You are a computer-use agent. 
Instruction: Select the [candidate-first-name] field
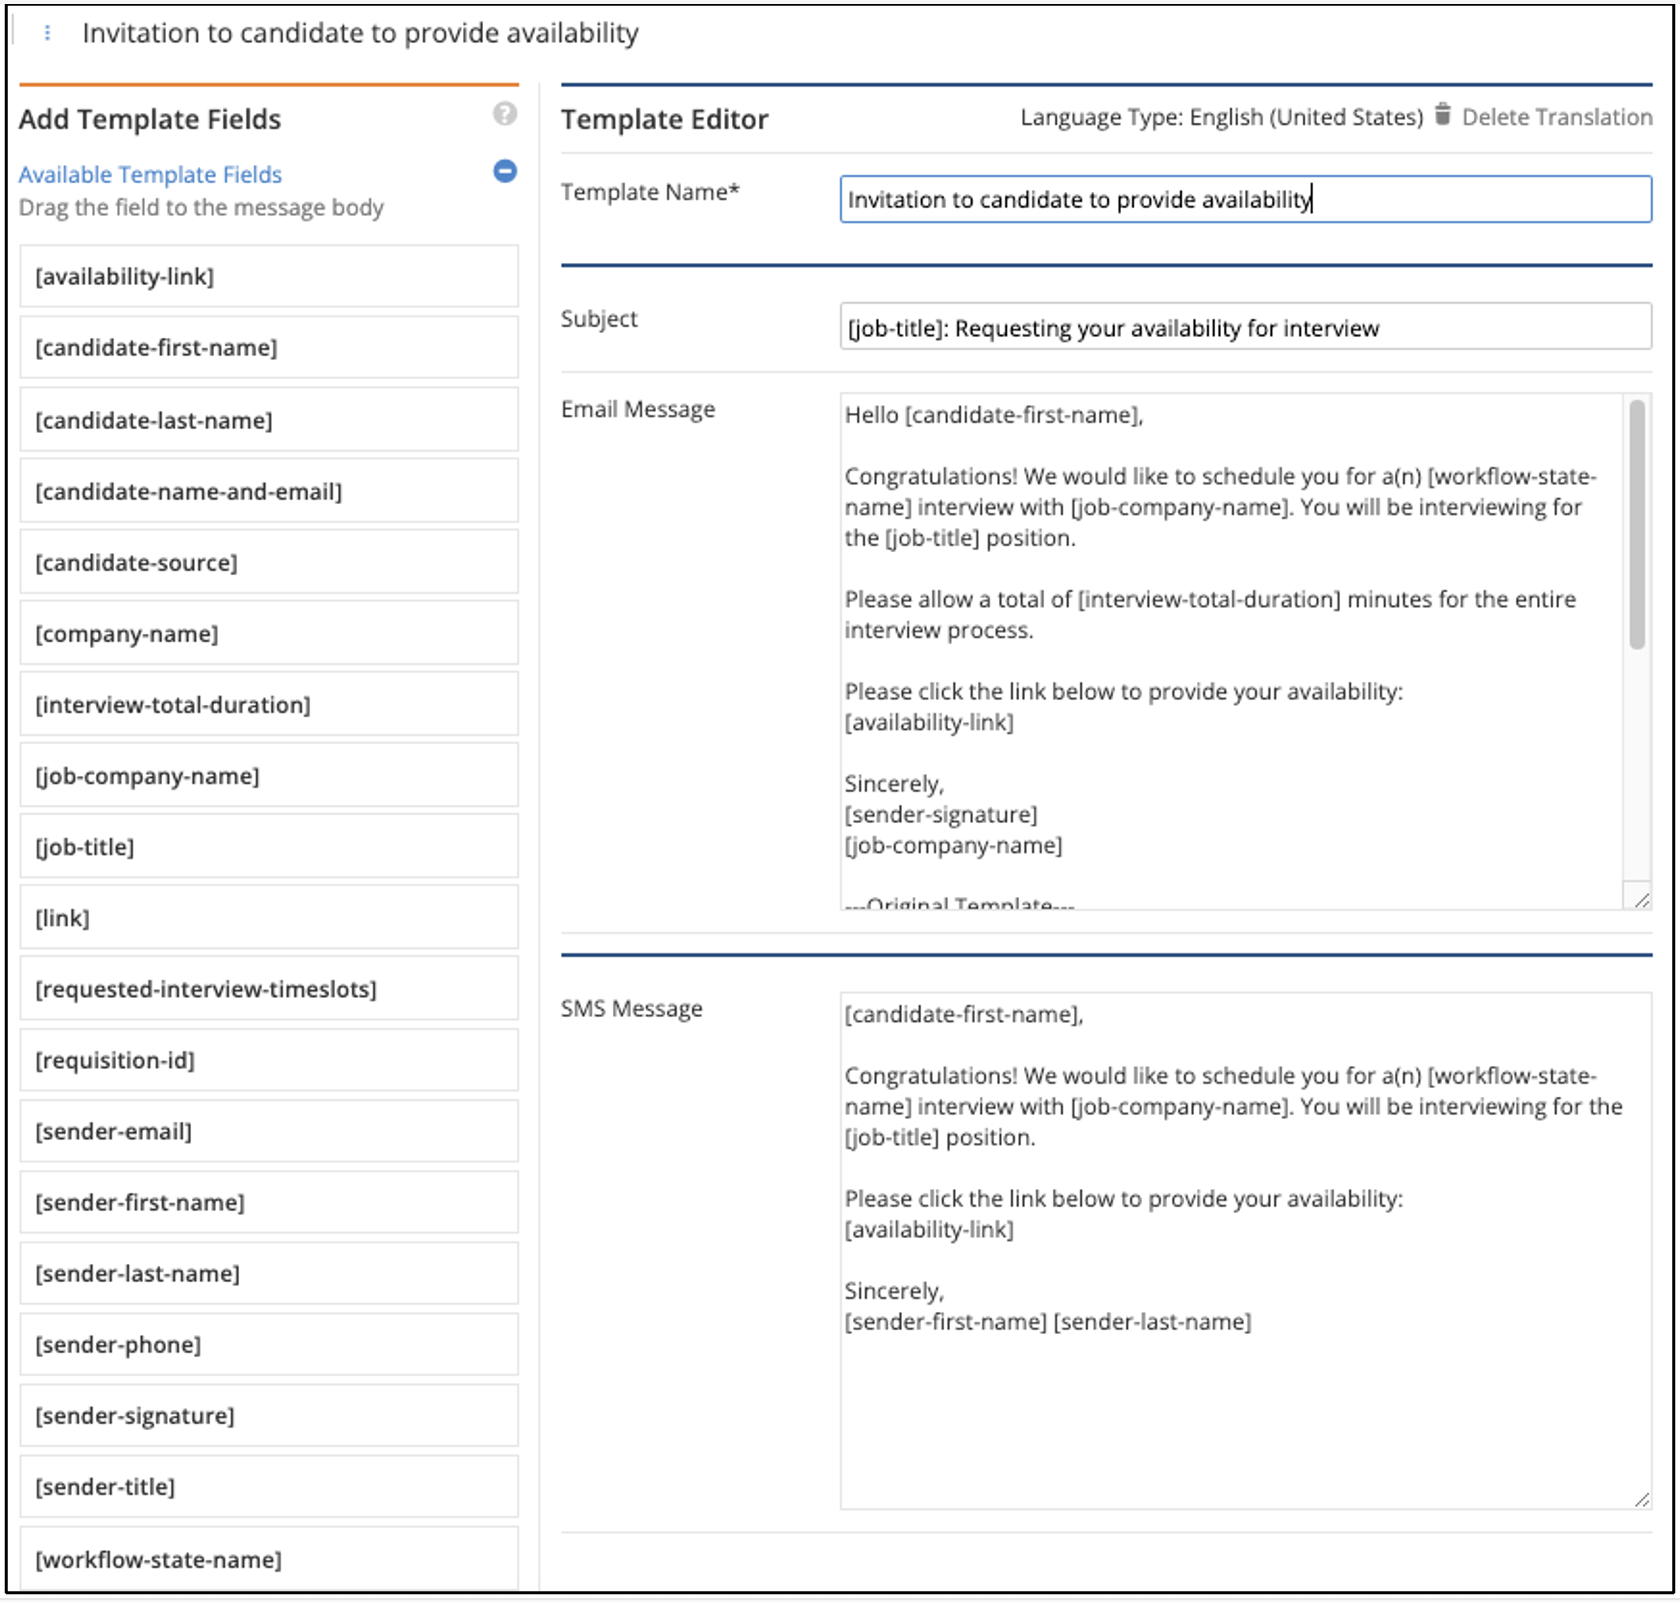269,347
